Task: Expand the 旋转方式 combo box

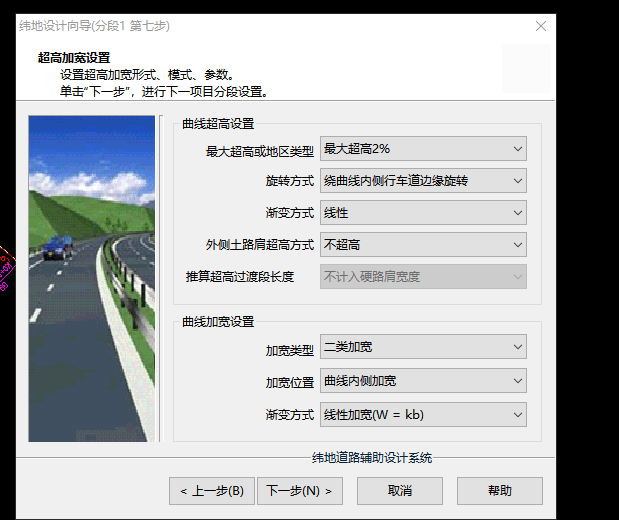Action: pyautogui.click(x=423, y=181)
